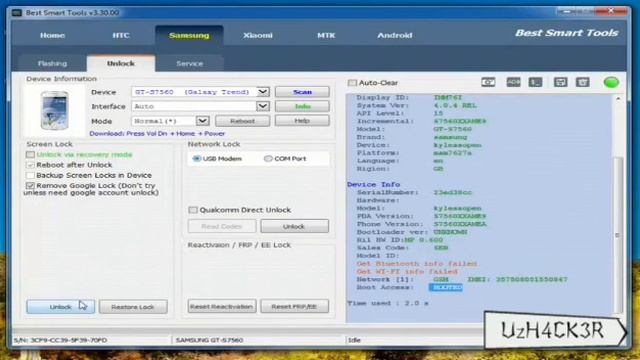Image resolution: width=640 pixels, height=360 pixels.
Task: Click the 'Bootloader ver:' log line
Action: coord(412,232)
